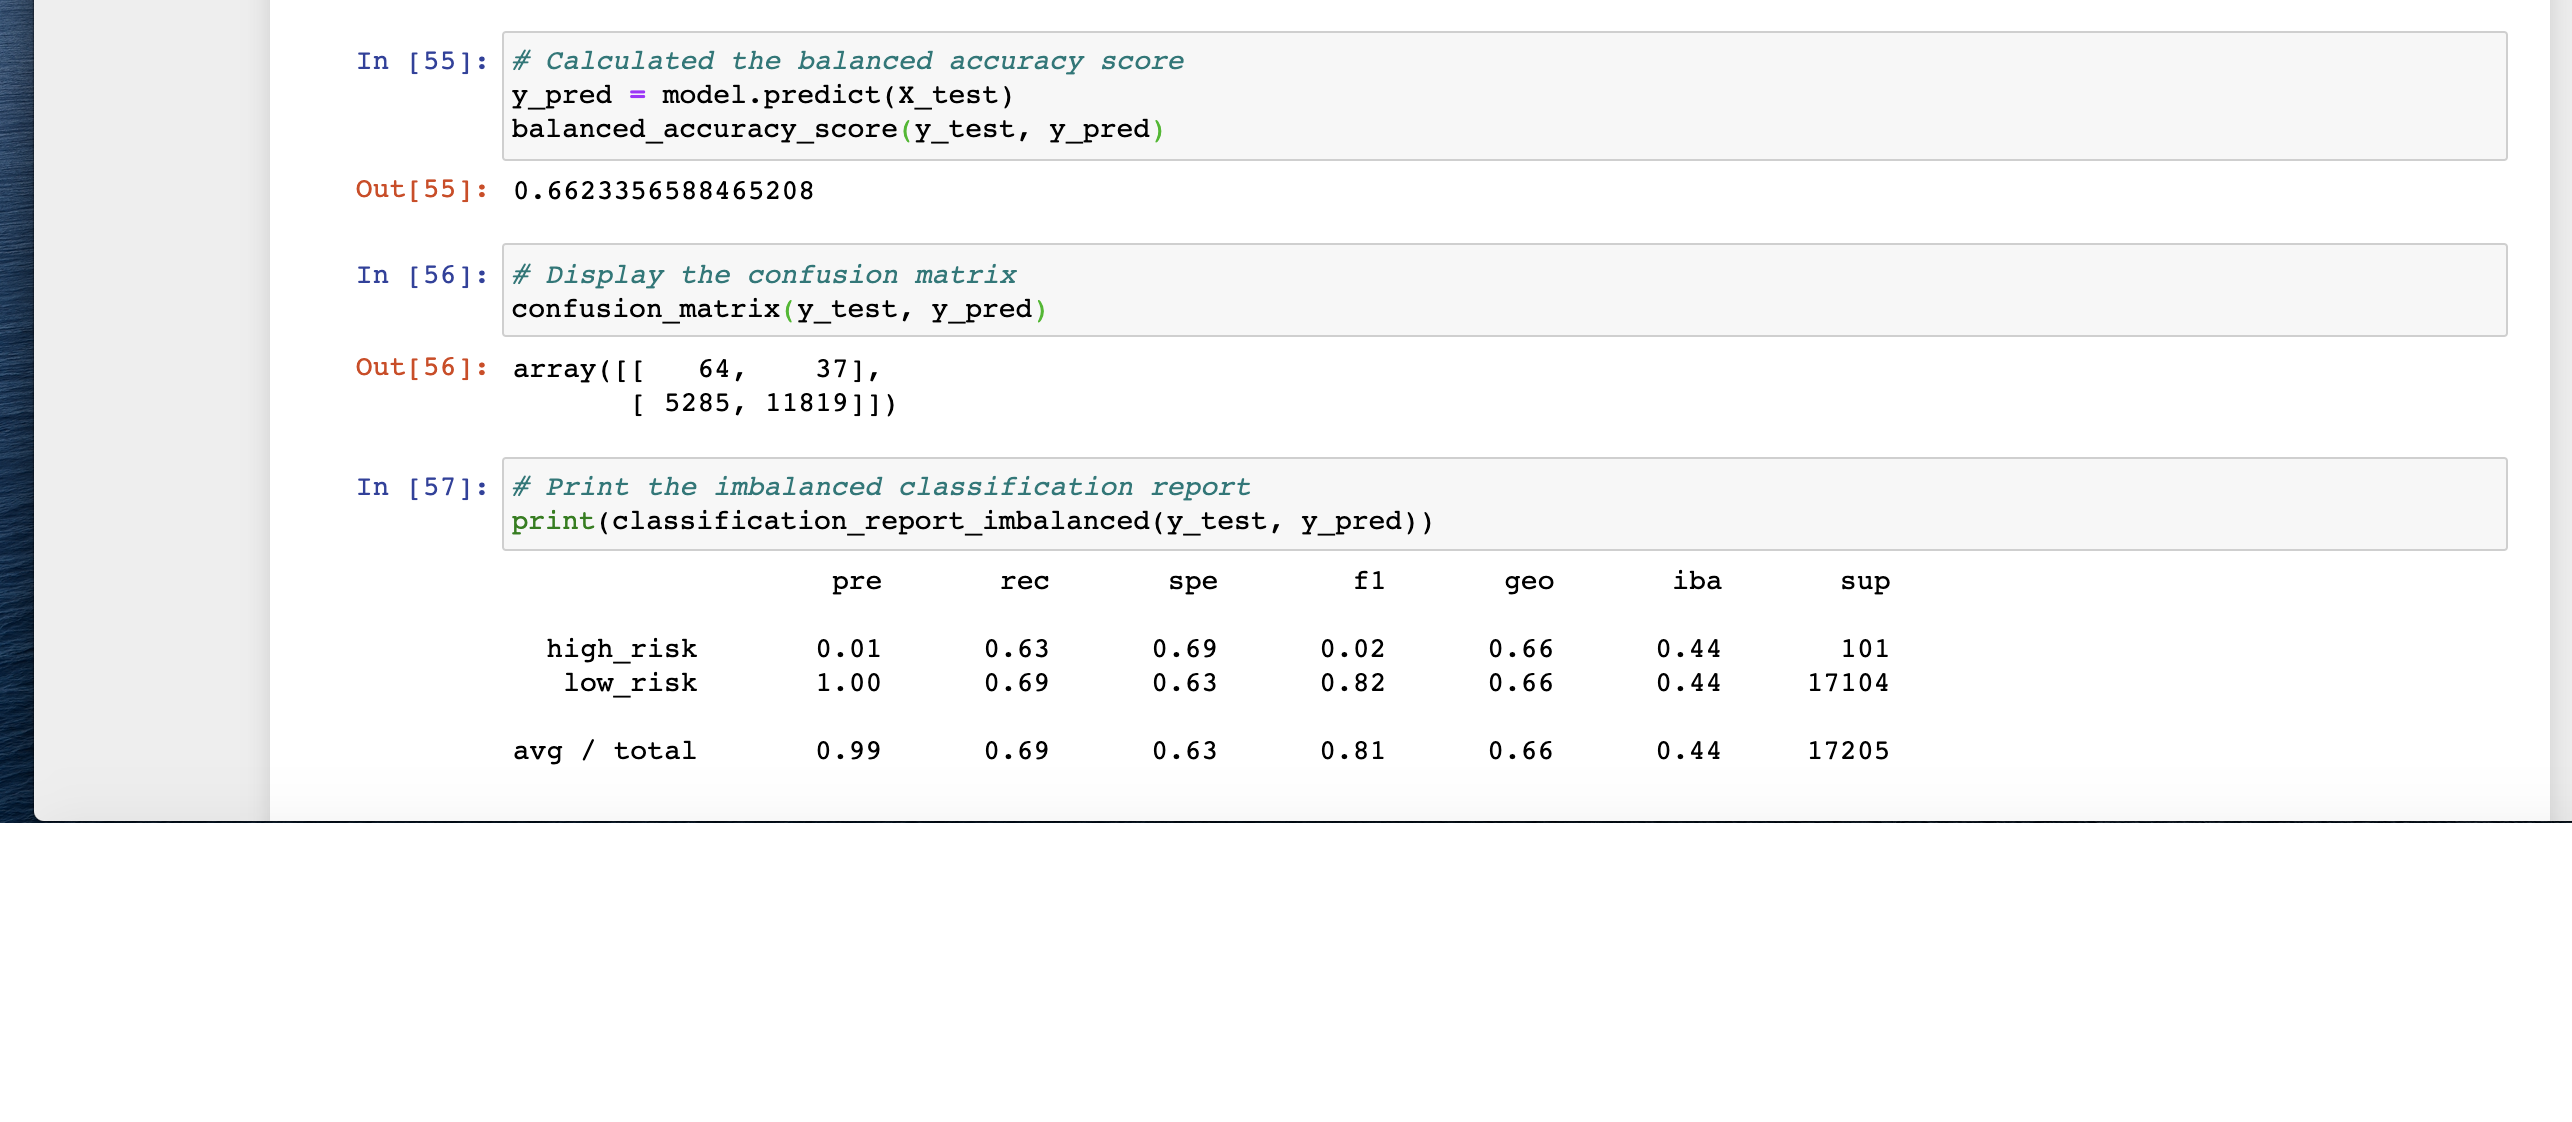This screenshot has height=1122, width=2572.
Task: Click the comment '# Calculated the balanced accuracy score'
Action: (846, 60)
